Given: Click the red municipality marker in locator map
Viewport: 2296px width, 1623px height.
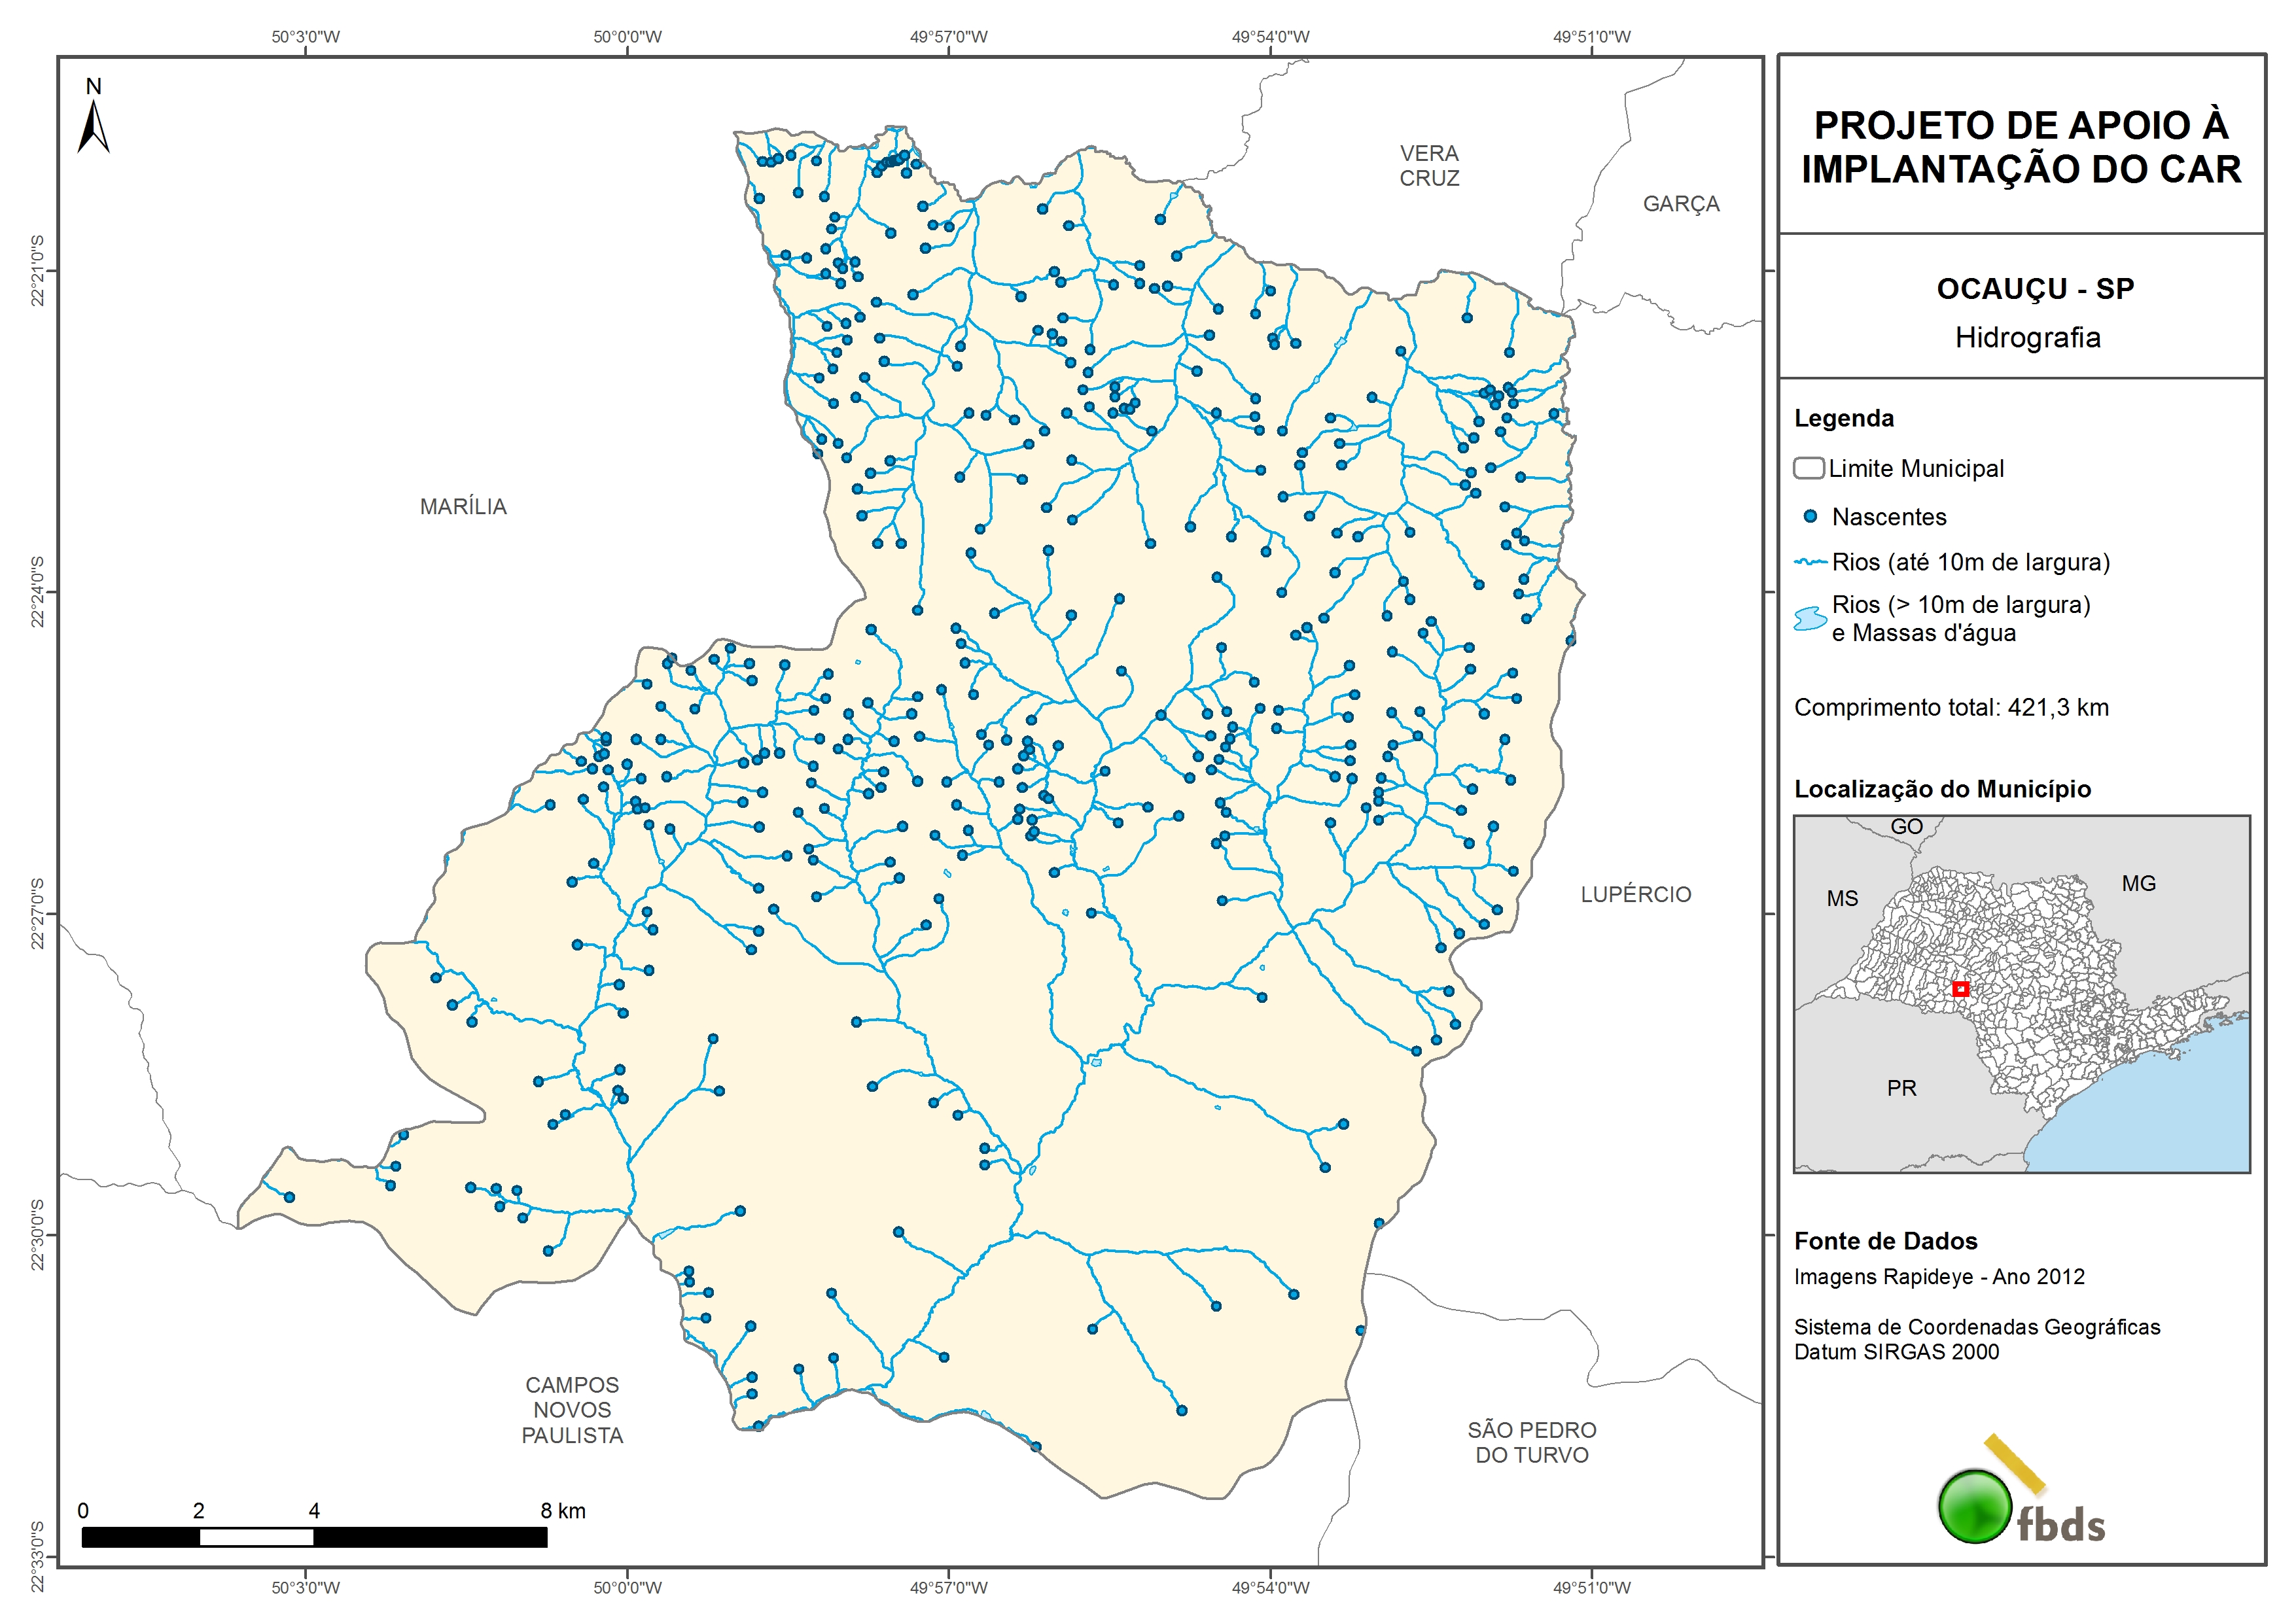Looking at the screenshot, I should [1960, 989].
